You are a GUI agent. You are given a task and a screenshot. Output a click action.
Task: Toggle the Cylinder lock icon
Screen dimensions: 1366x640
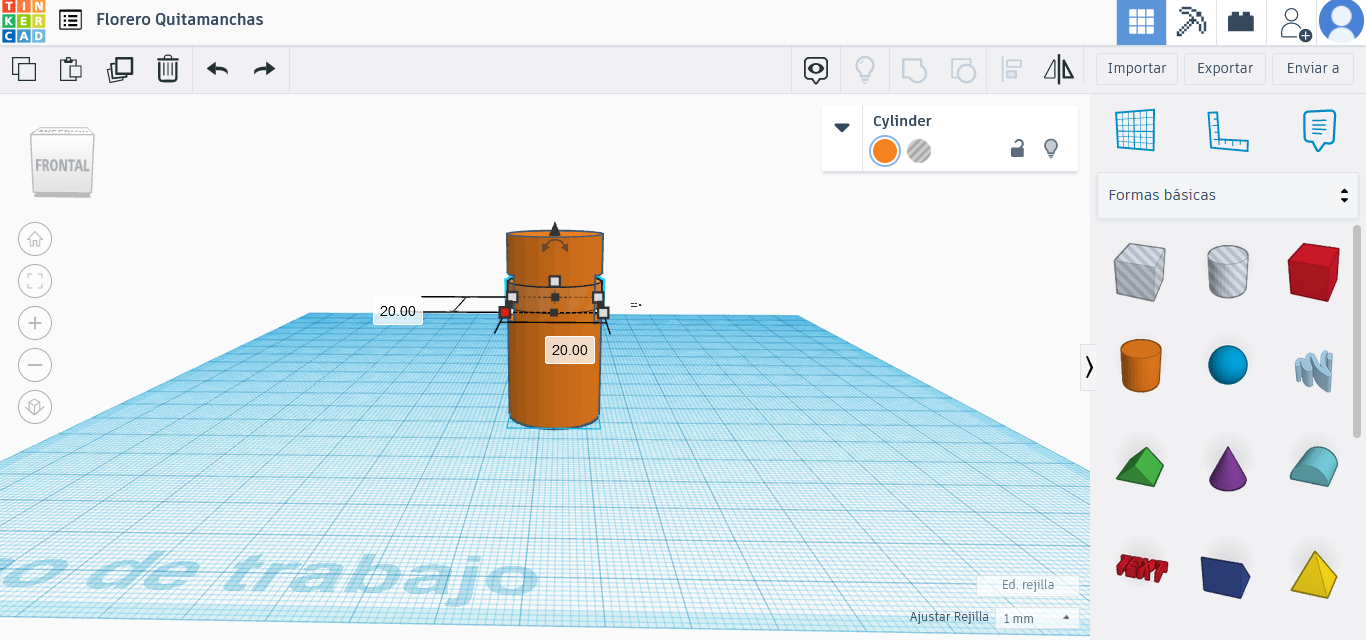coord(1017,149)
